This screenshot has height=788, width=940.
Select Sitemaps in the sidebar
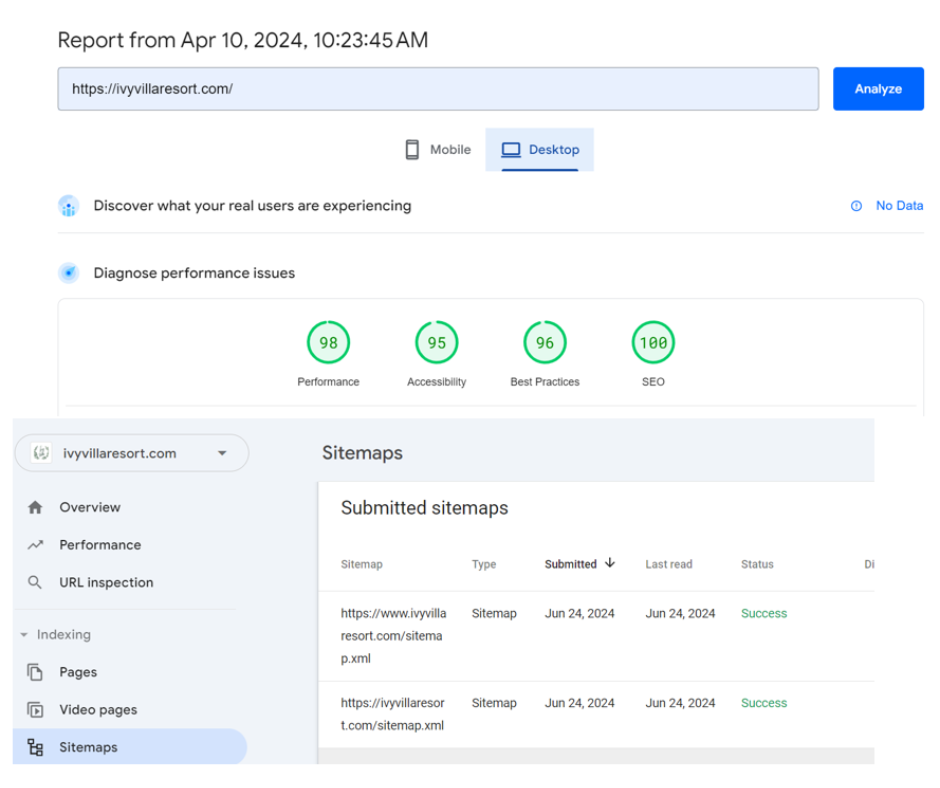tap(88, 747)
